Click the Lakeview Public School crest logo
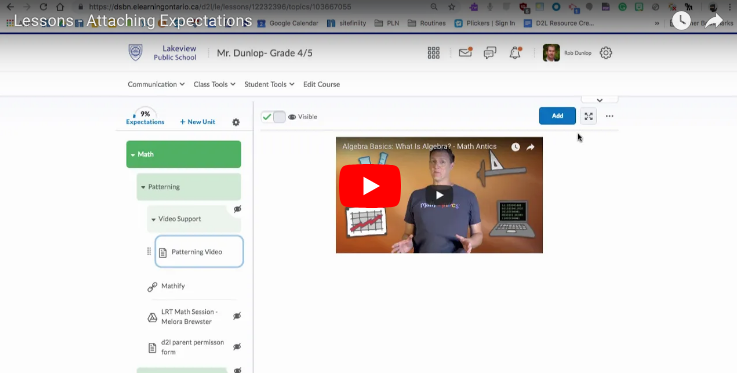Viewport: 737px width, 379px height. click(x=135, y=52)
